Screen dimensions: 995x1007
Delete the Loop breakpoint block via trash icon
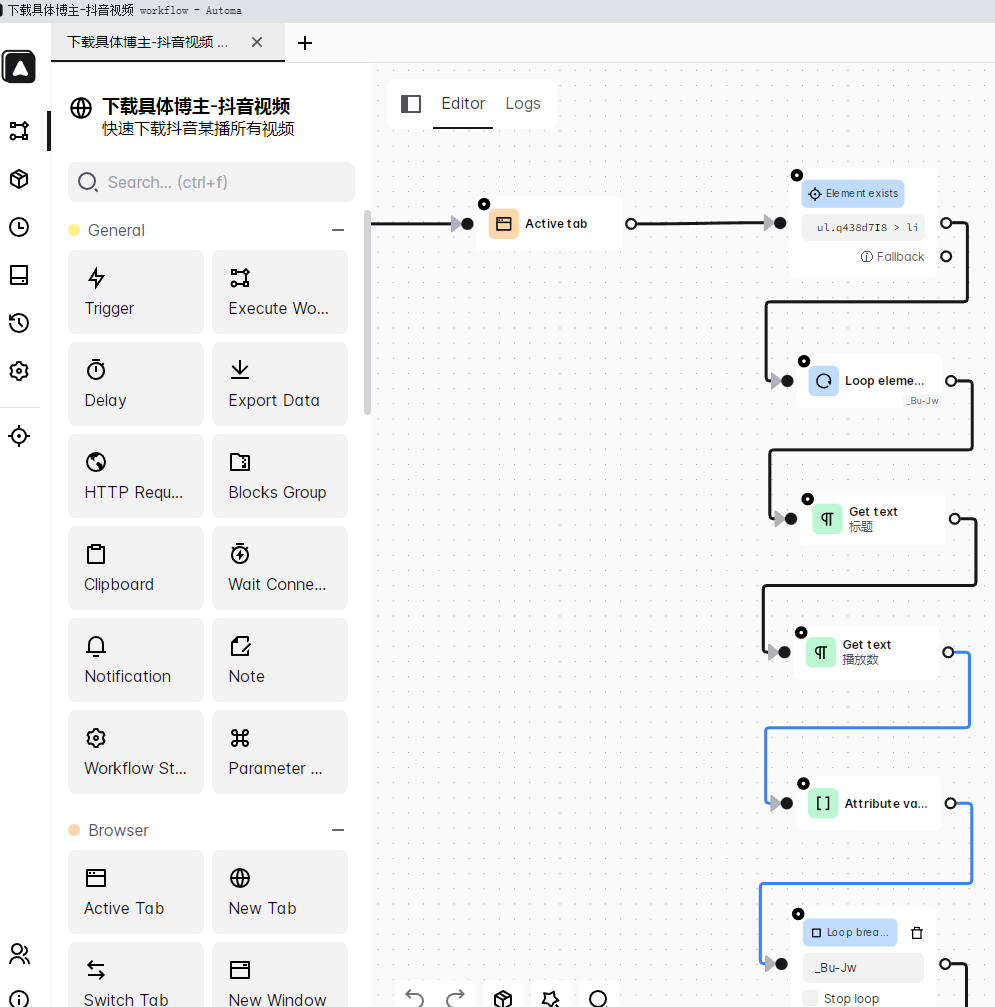(917, 933)
